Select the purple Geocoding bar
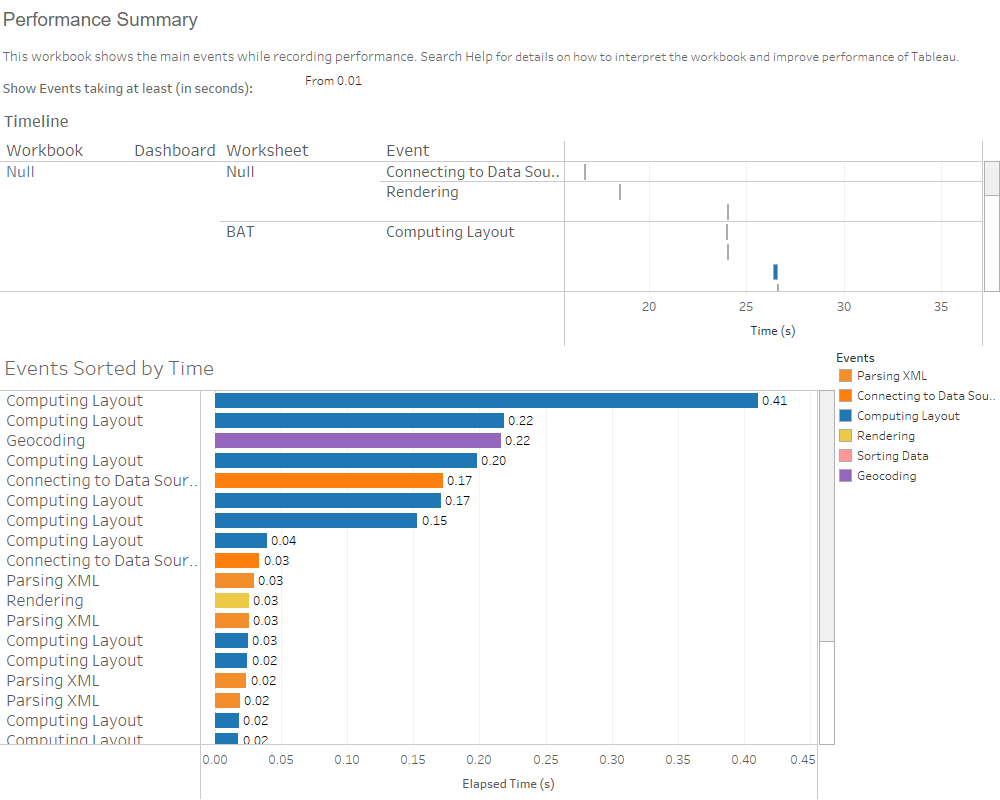Image resolution: width=1000 pixels, height=800 pixels. click(357, 440)
